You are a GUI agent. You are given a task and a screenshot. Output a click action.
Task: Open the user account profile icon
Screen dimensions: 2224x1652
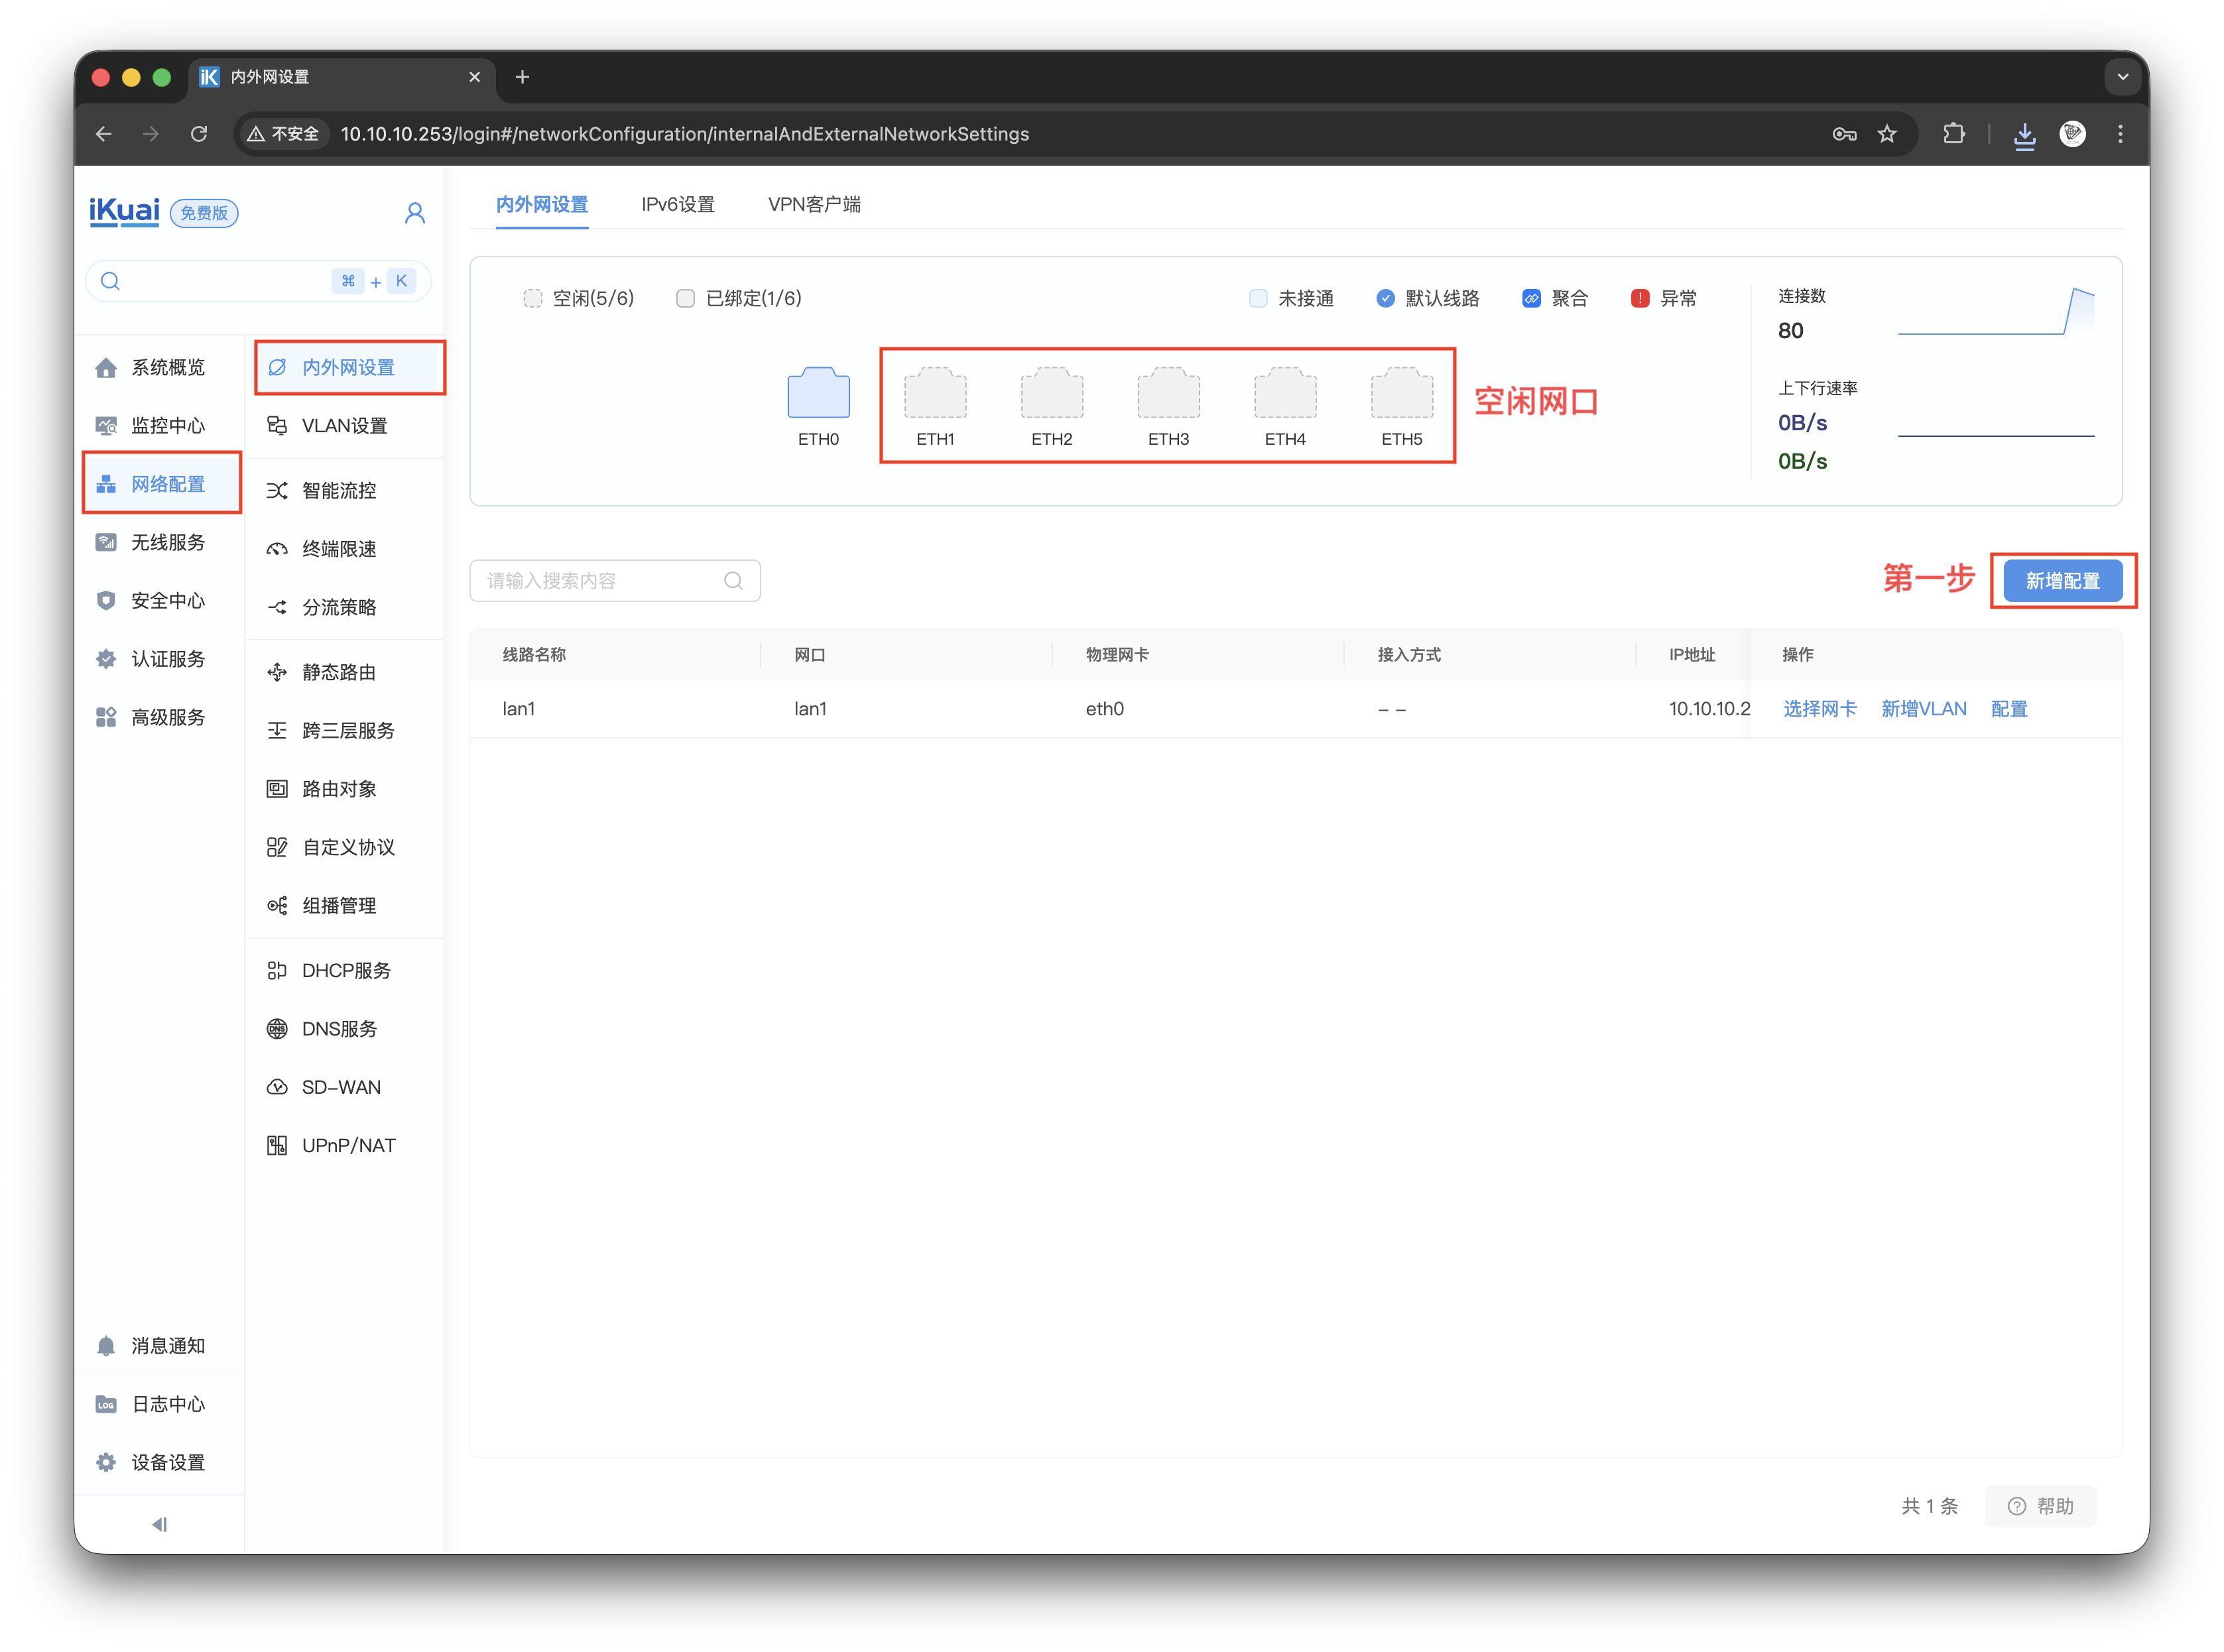click(x=415, y=213)
